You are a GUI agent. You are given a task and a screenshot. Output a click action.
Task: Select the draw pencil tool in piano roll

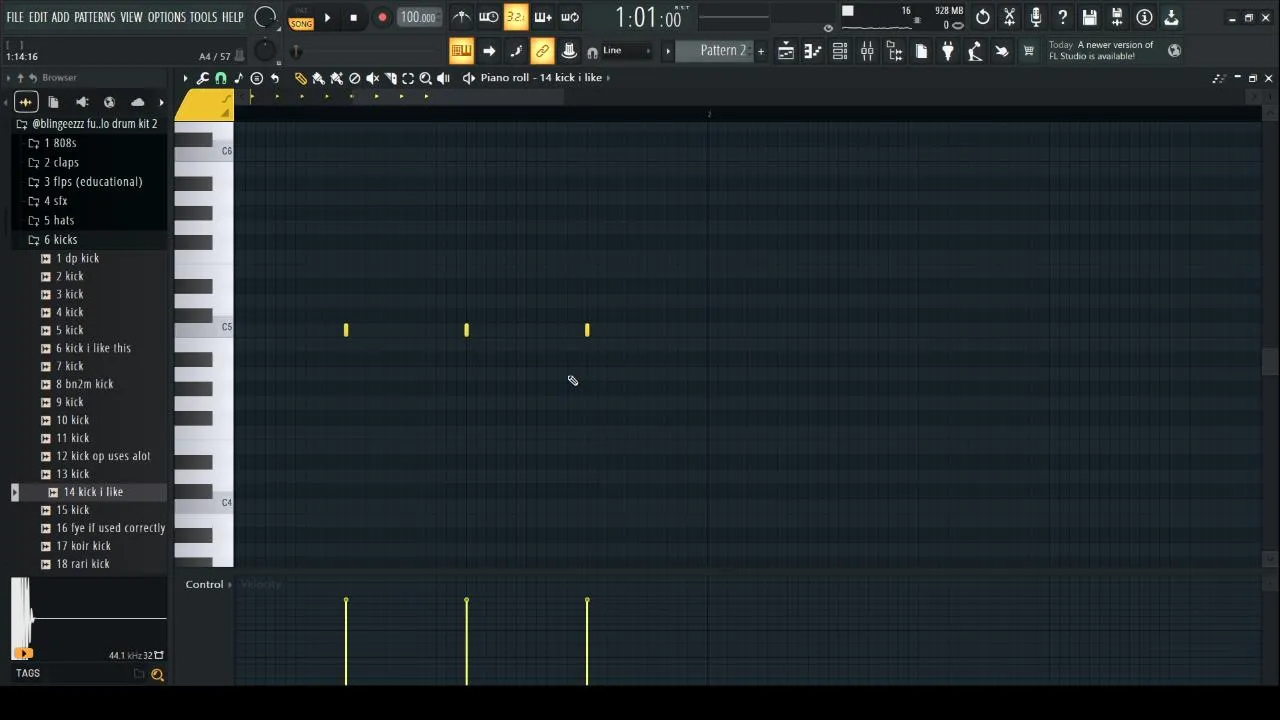coord(300,78)
